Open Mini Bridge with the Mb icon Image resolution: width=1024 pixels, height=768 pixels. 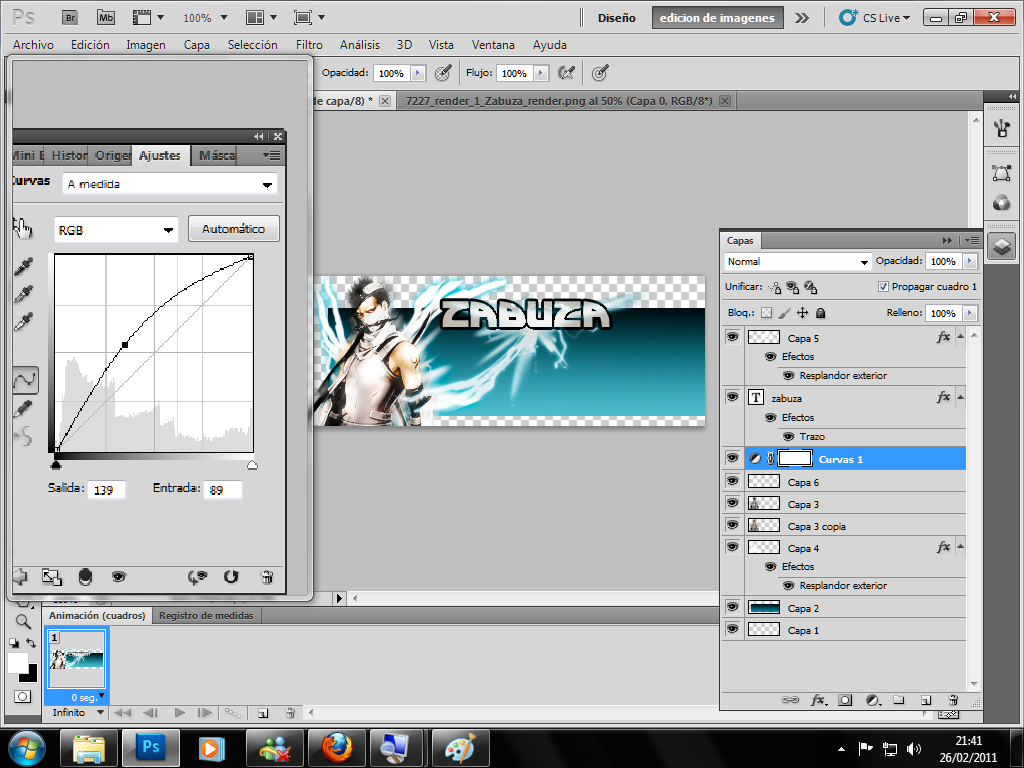coord(105,18)
